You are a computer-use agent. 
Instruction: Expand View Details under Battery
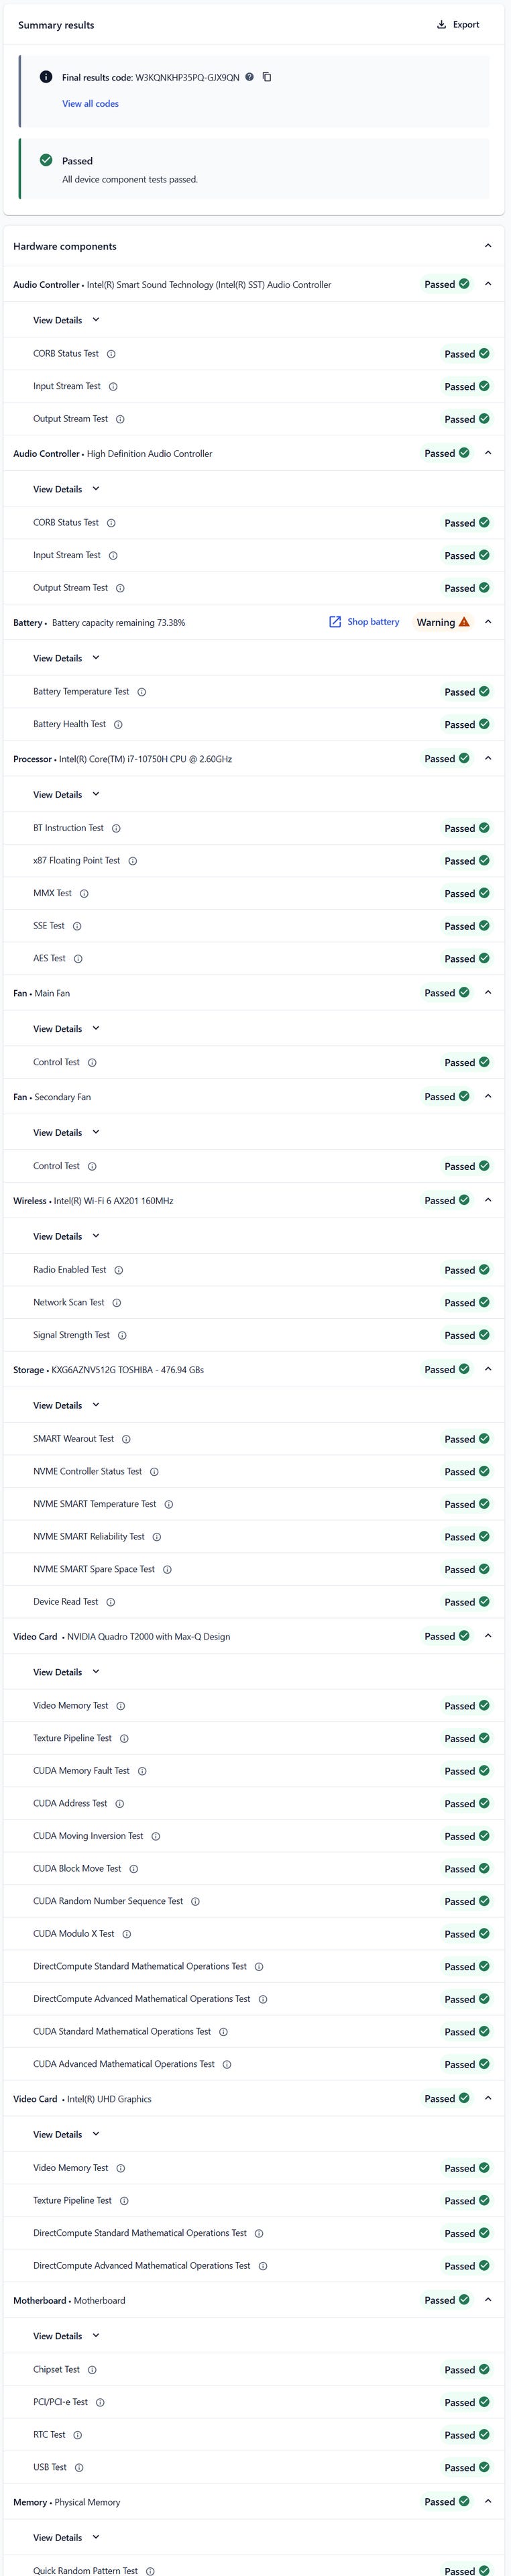(x=66, y=658)
